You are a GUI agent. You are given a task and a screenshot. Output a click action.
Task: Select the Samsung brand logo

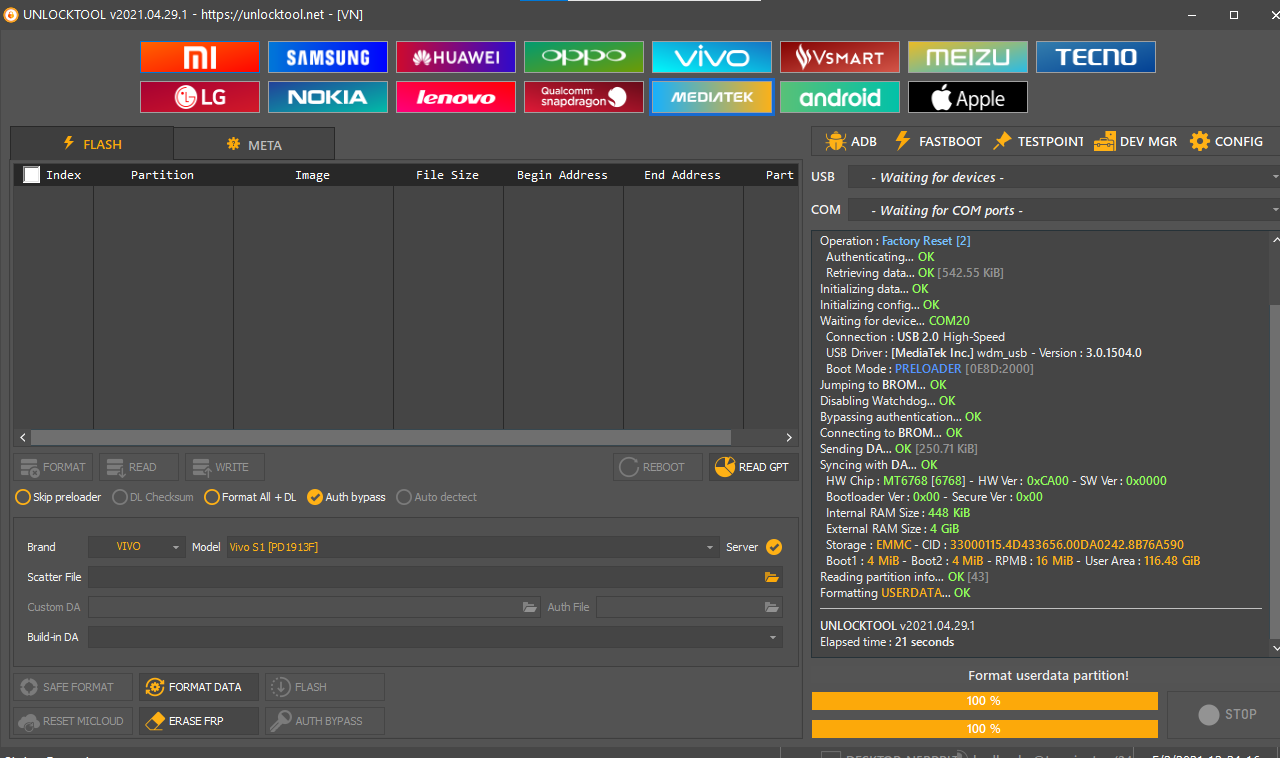click(328, 57)
